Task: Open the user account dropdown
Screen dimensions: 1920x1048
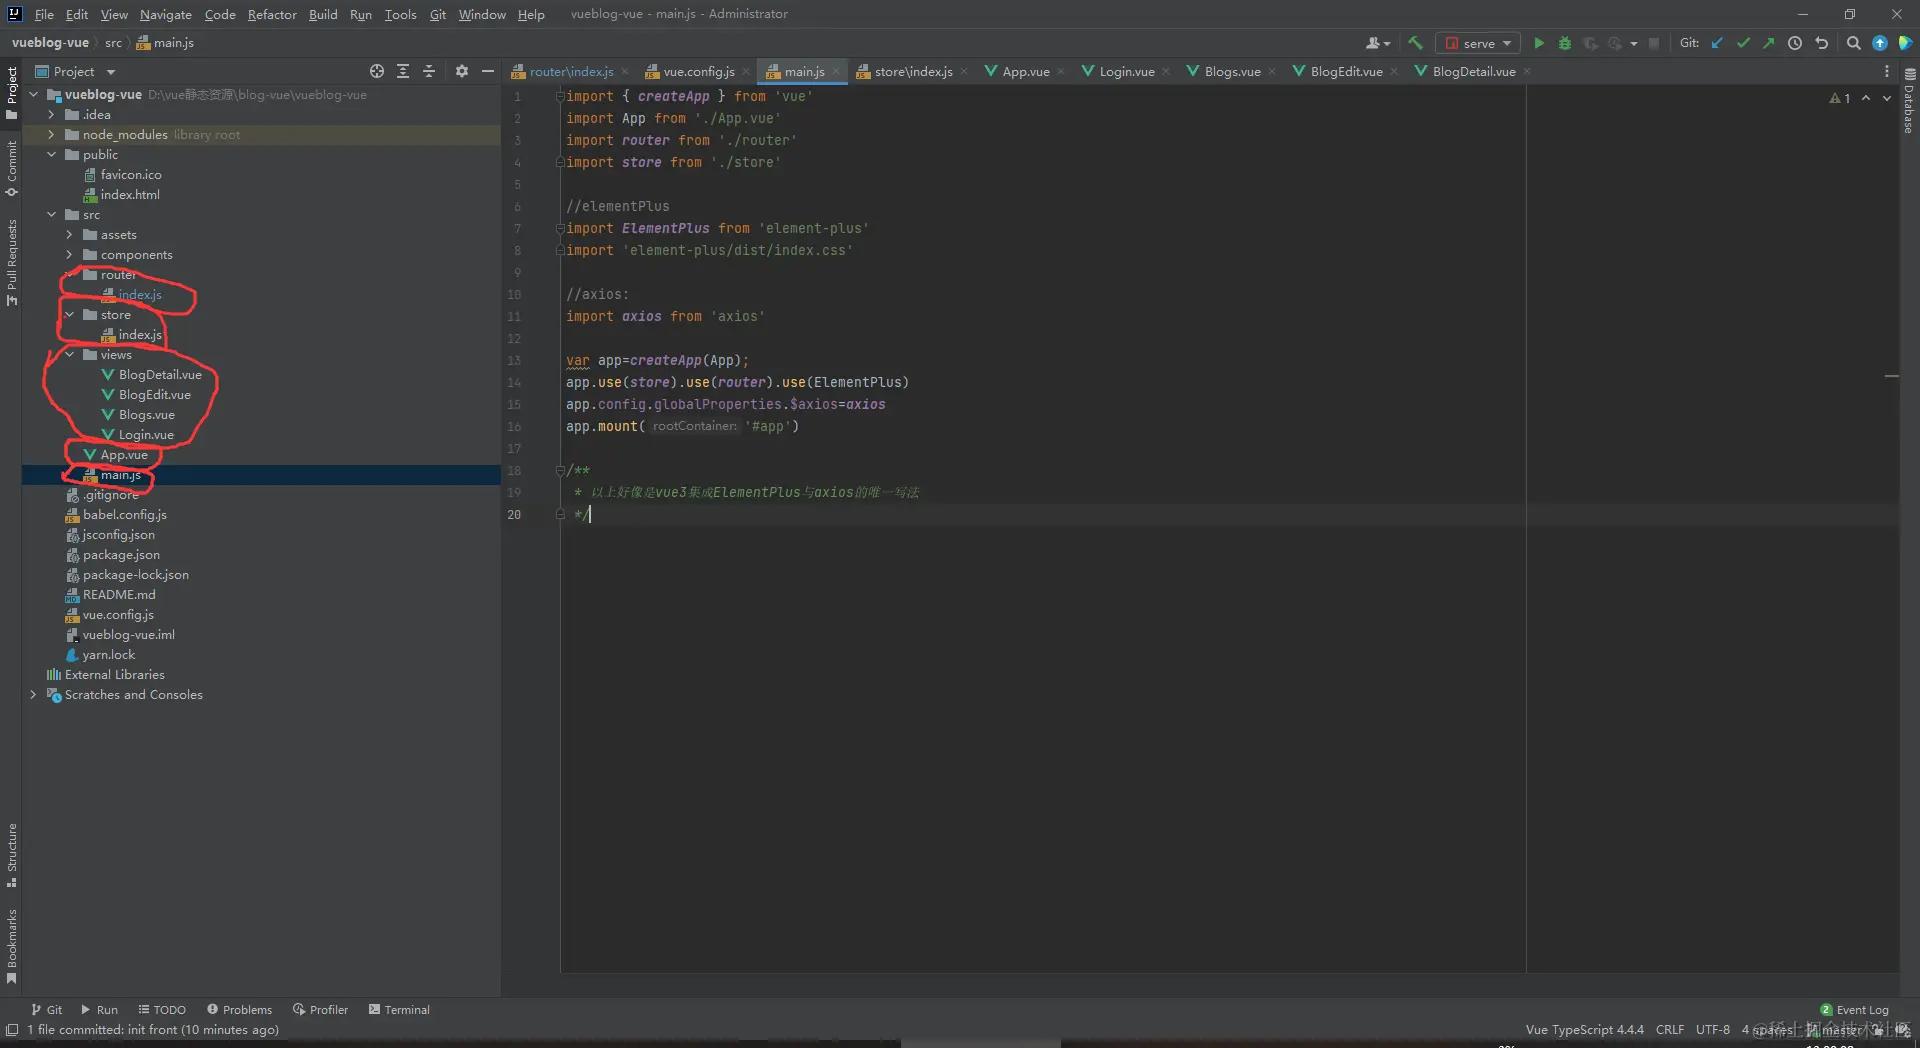Action: (x=1378, y=43)
